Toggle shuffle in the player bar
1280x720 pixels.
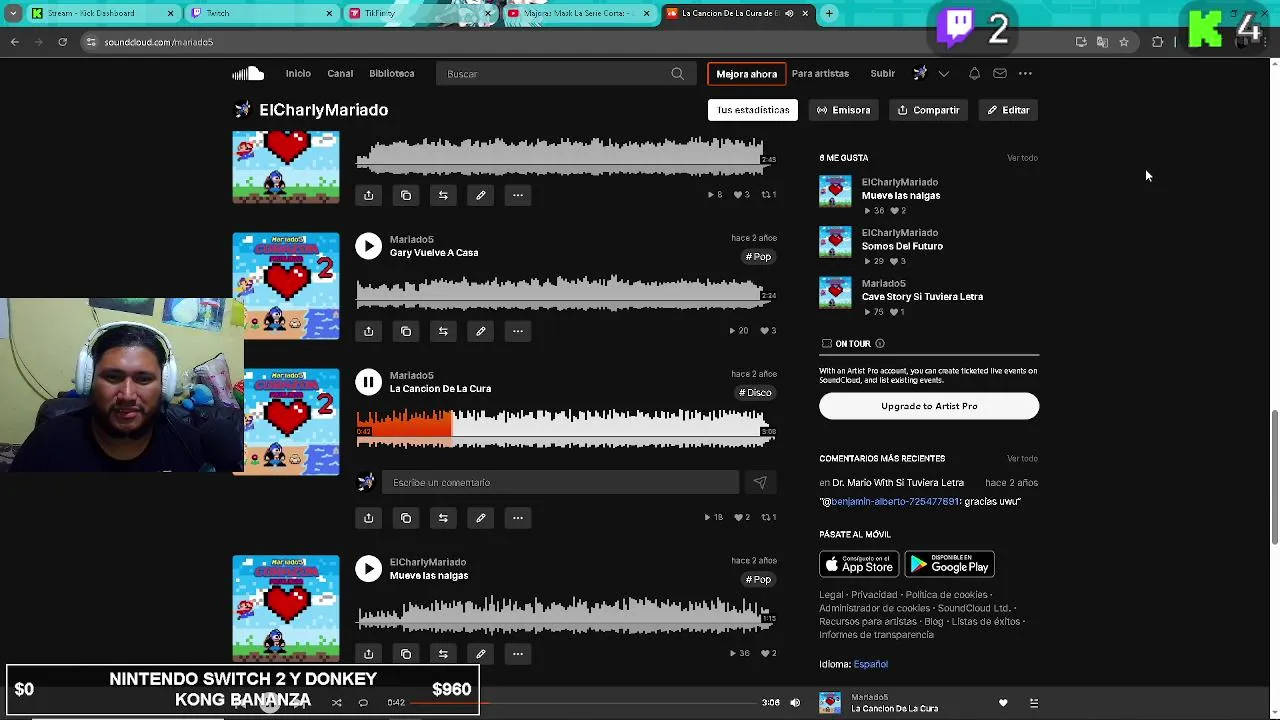(336, 703)
